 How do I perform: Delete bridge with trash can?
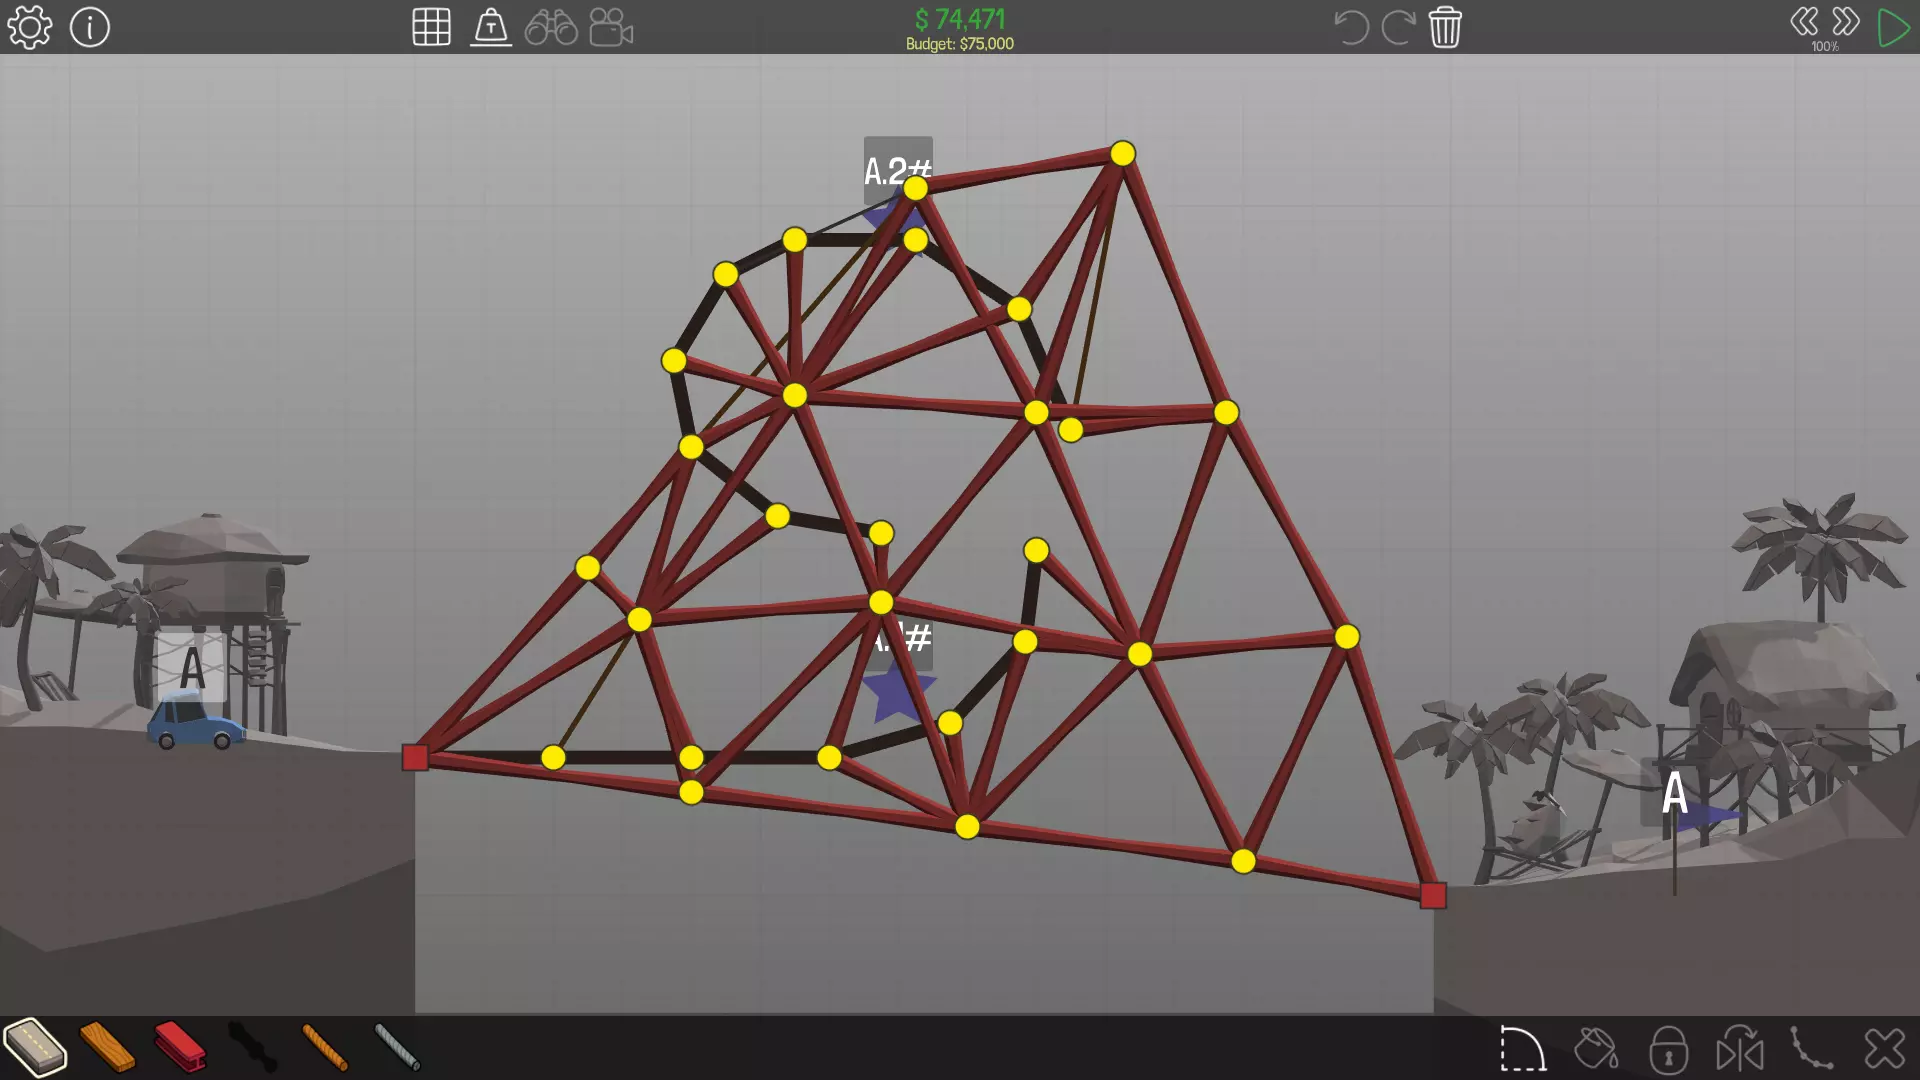coord(1445,27)
